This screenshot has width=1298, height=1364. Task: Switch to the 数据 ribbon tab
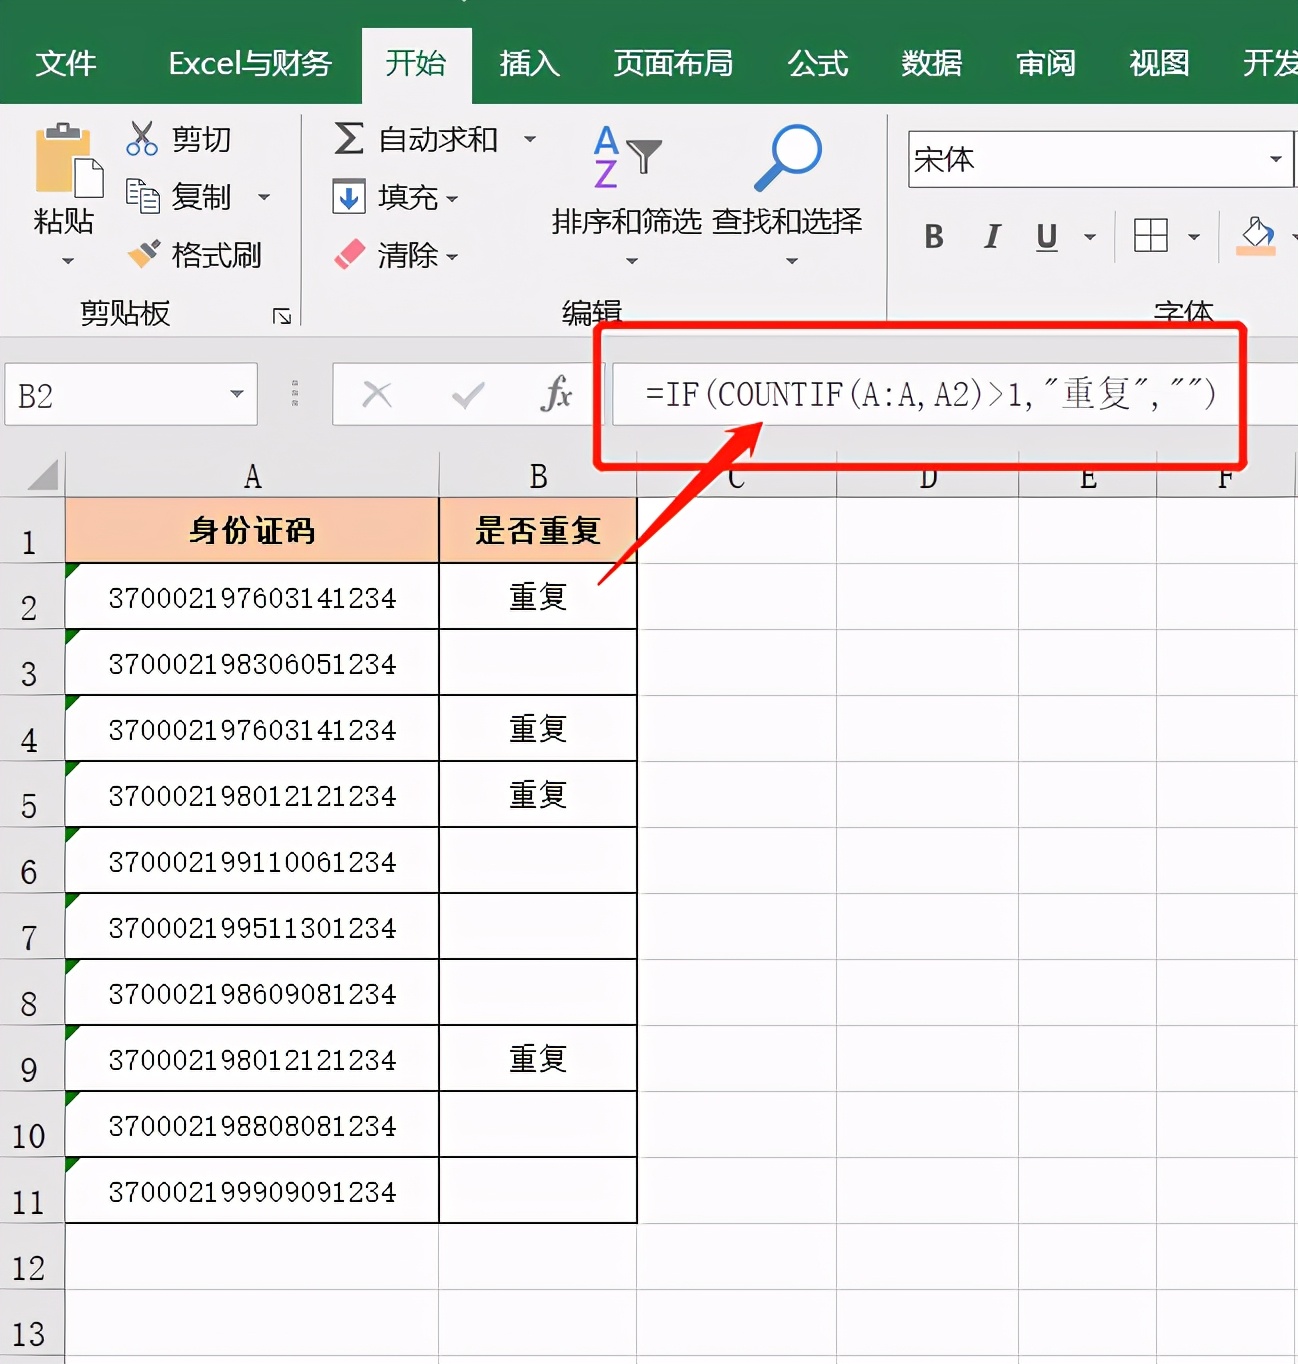931,64
